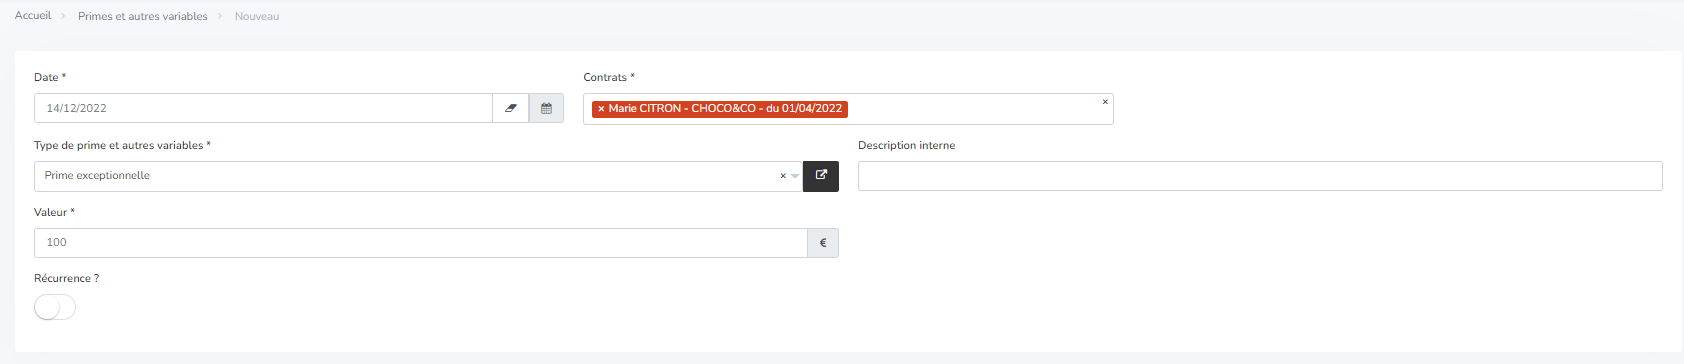This screenshot has height=364, width=1684.
Task: Click the Type de prime et autres variables label
Action: coord(122,145)
